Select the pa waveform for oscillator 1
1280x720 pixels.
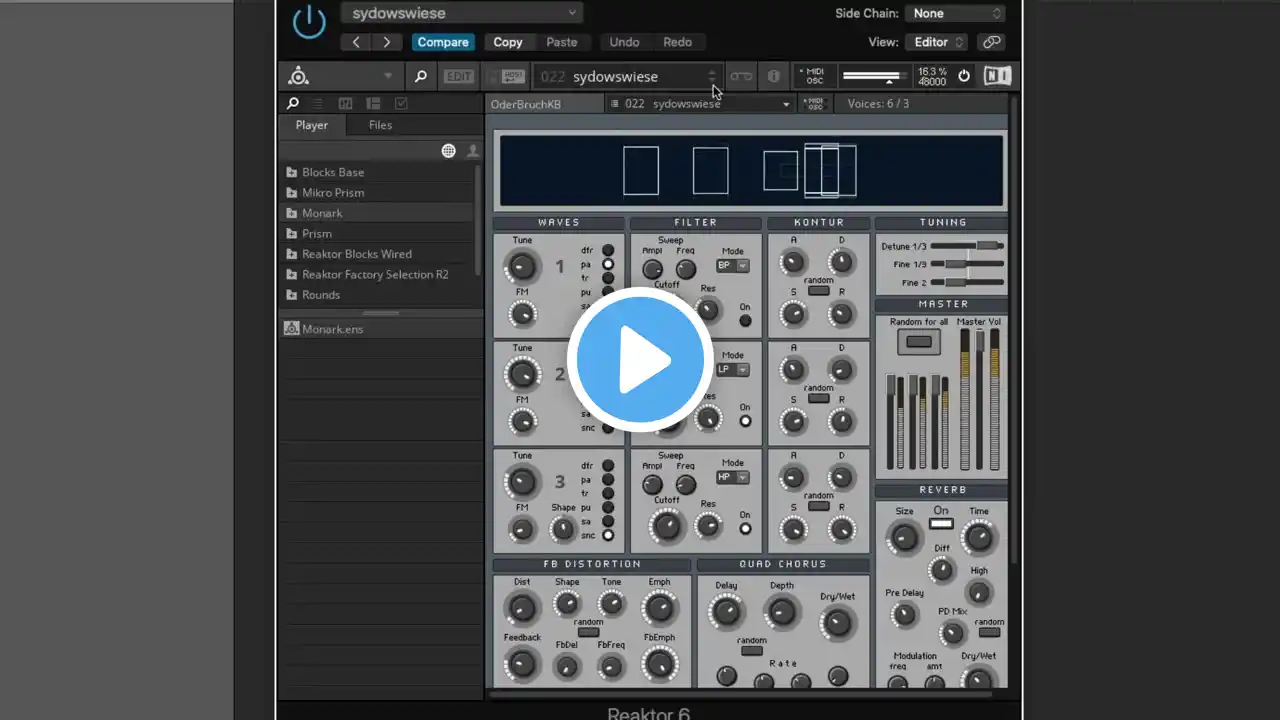pyautogui.click(x=608, y=264)
